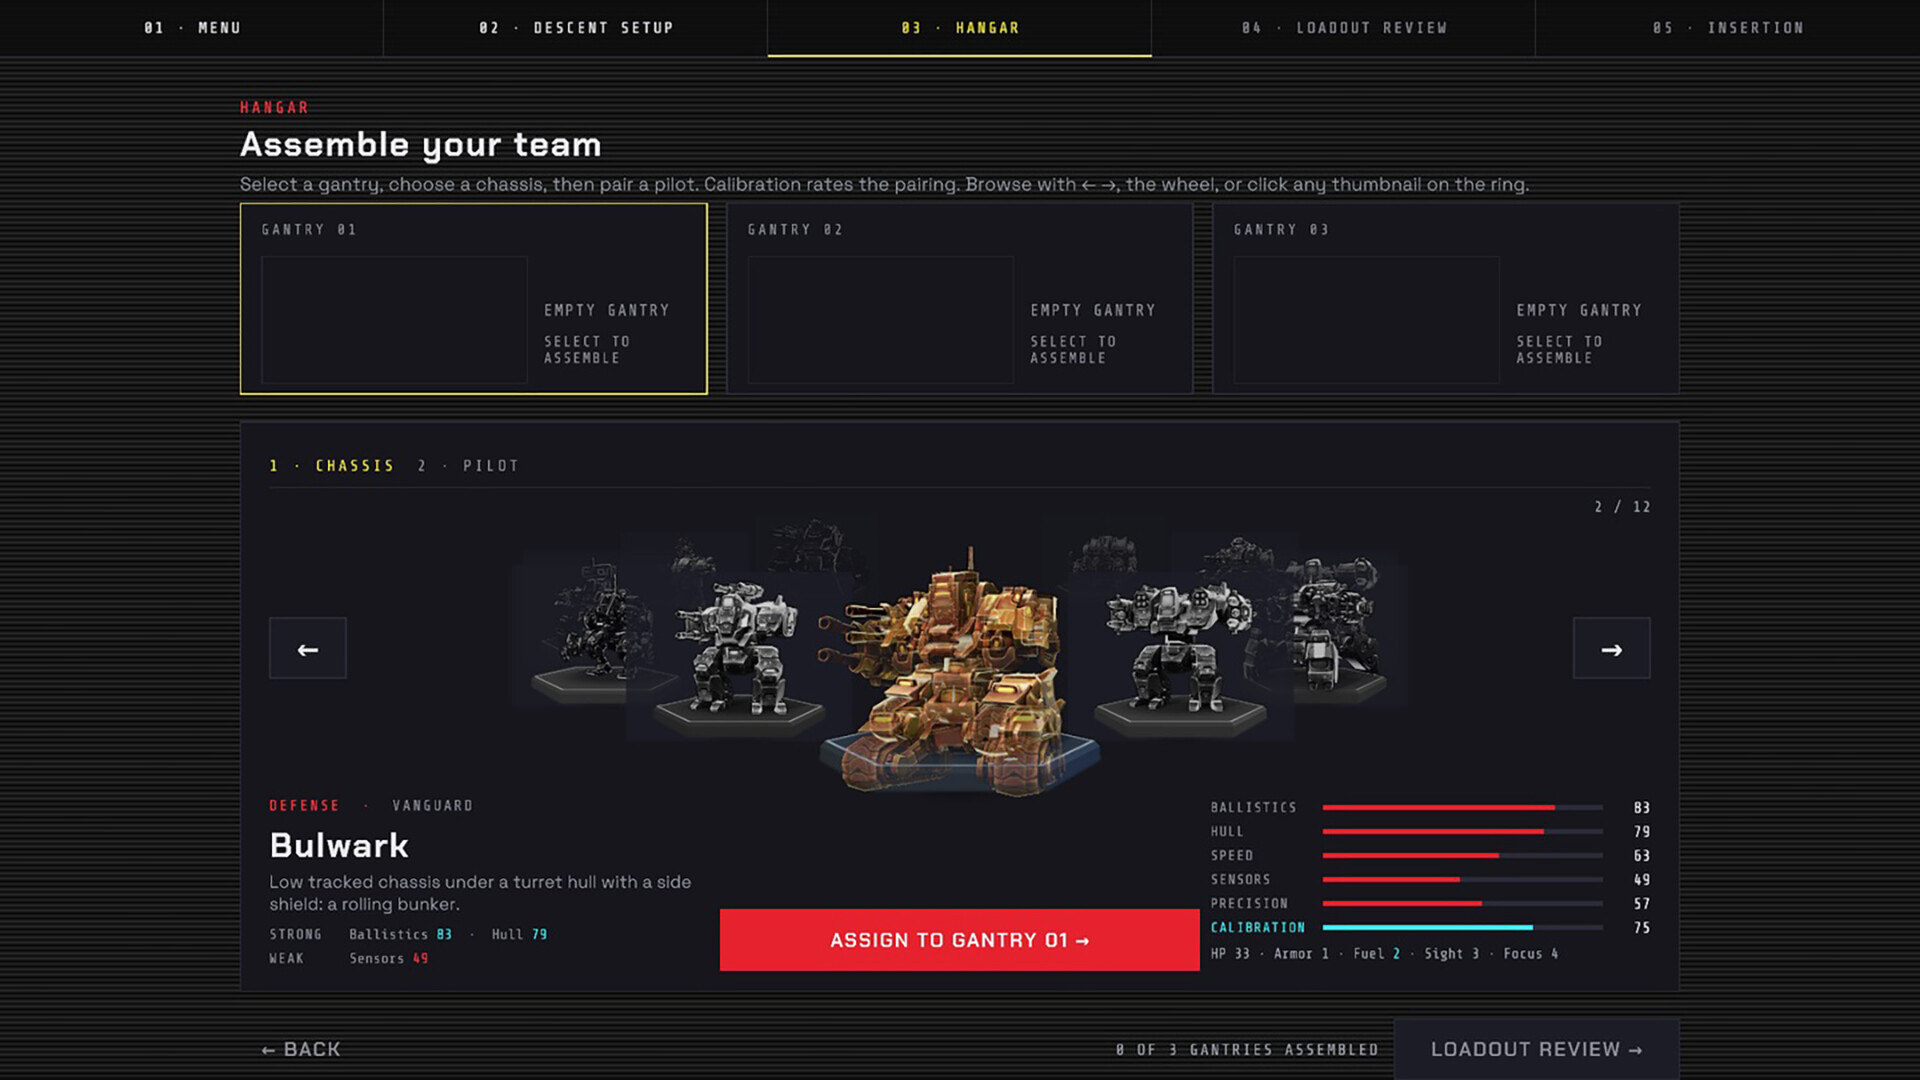The height and width of the screenshot is (1080, 1920).
Task: Click the Precision stat bar
Action: pos(1462,903)
